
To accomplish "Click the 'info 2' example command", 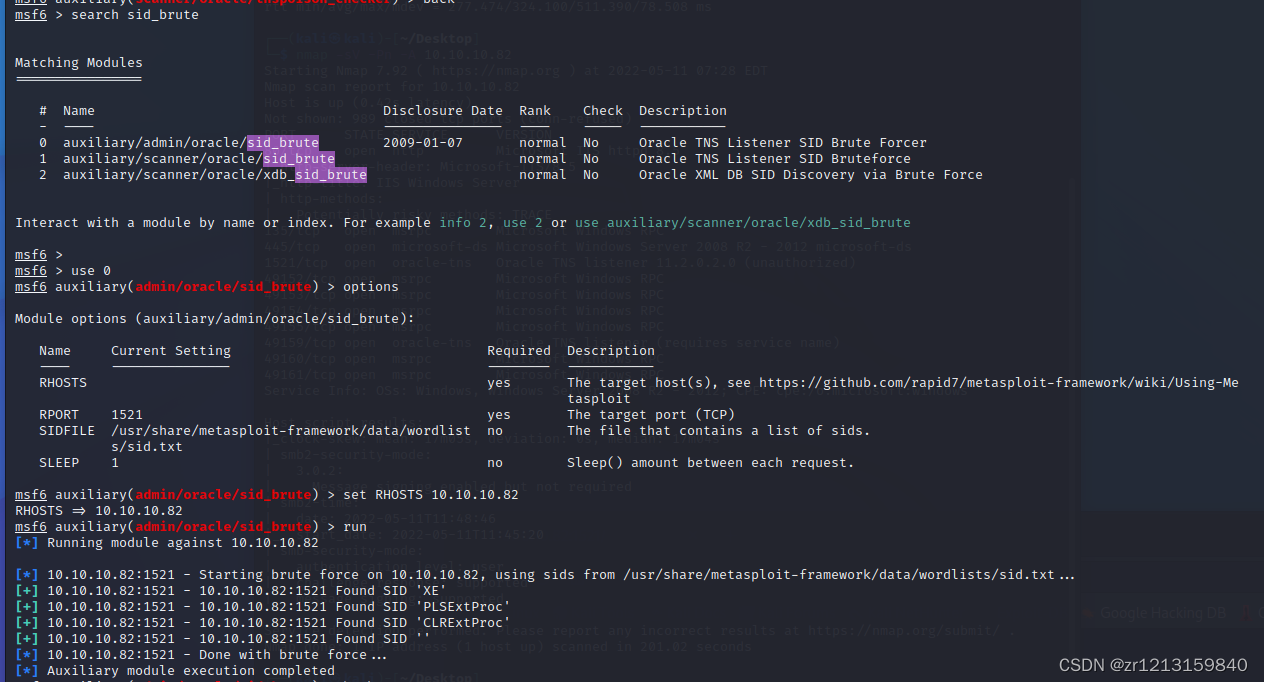I will [463, 223].
